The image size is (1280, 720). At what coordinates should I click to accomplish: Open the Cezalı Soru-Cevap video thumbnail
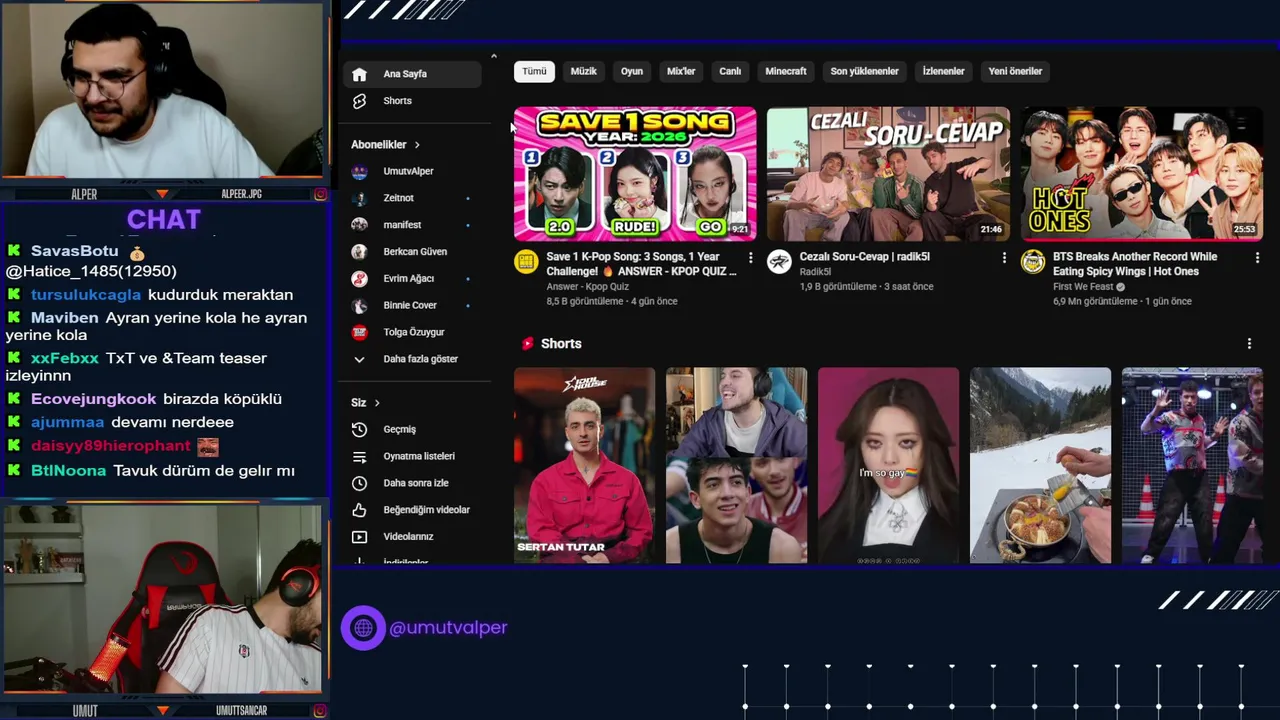888,174
